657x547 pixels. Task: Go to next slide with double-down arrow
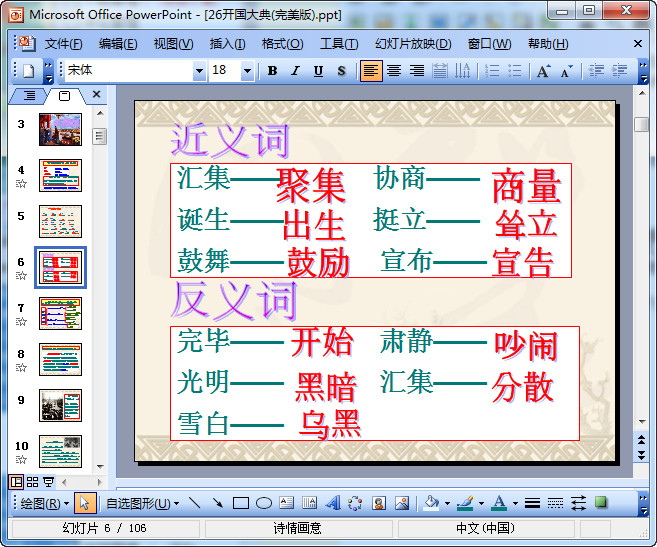pyautogui.click(x=641, y=455)
